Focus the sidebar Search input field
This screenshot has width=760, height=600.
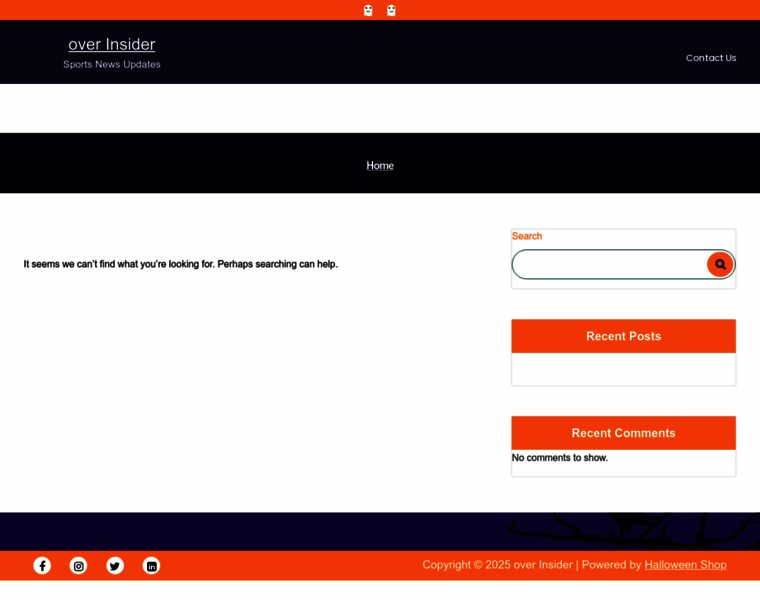(x=609, y=264)
